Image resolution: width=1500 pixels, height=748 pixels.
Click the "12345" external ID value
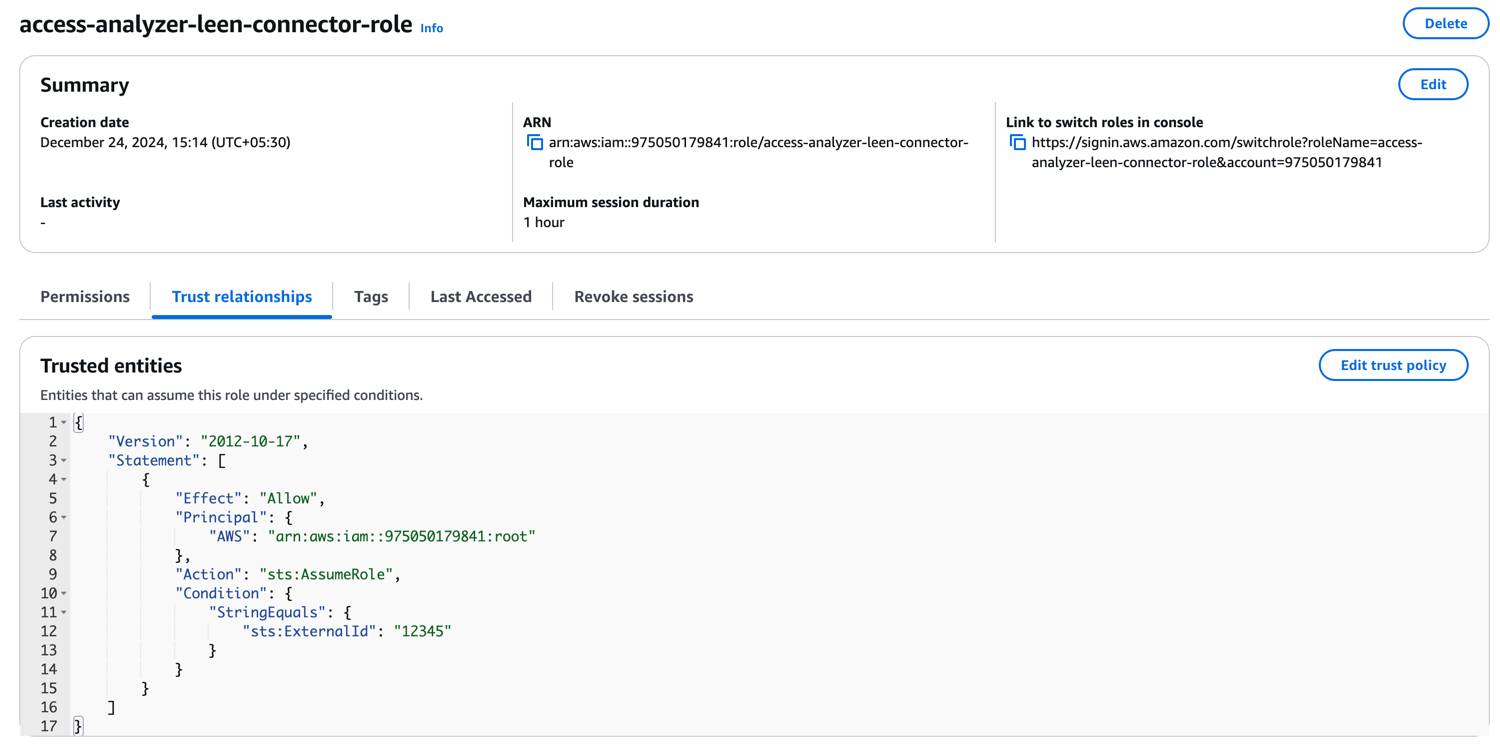coord(422,631)
